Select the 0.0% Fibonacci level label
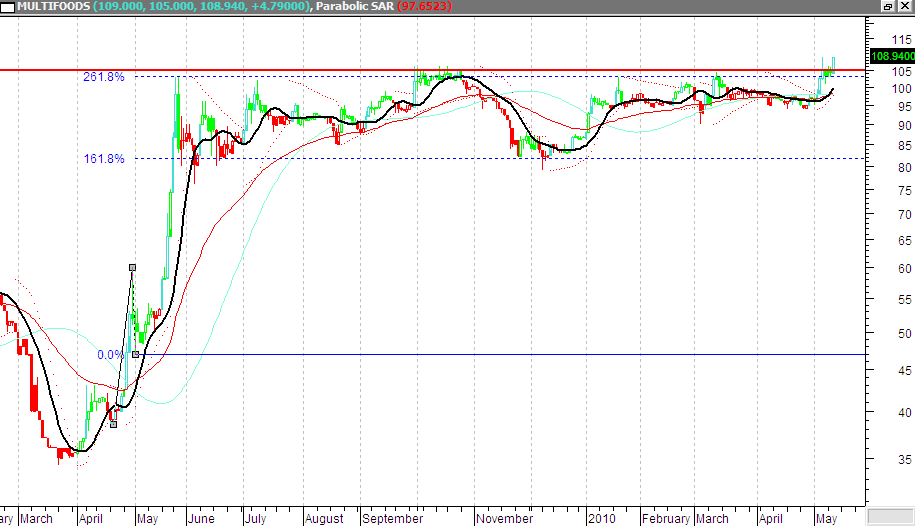Viewport: 915px width, 526px height. 110,354
